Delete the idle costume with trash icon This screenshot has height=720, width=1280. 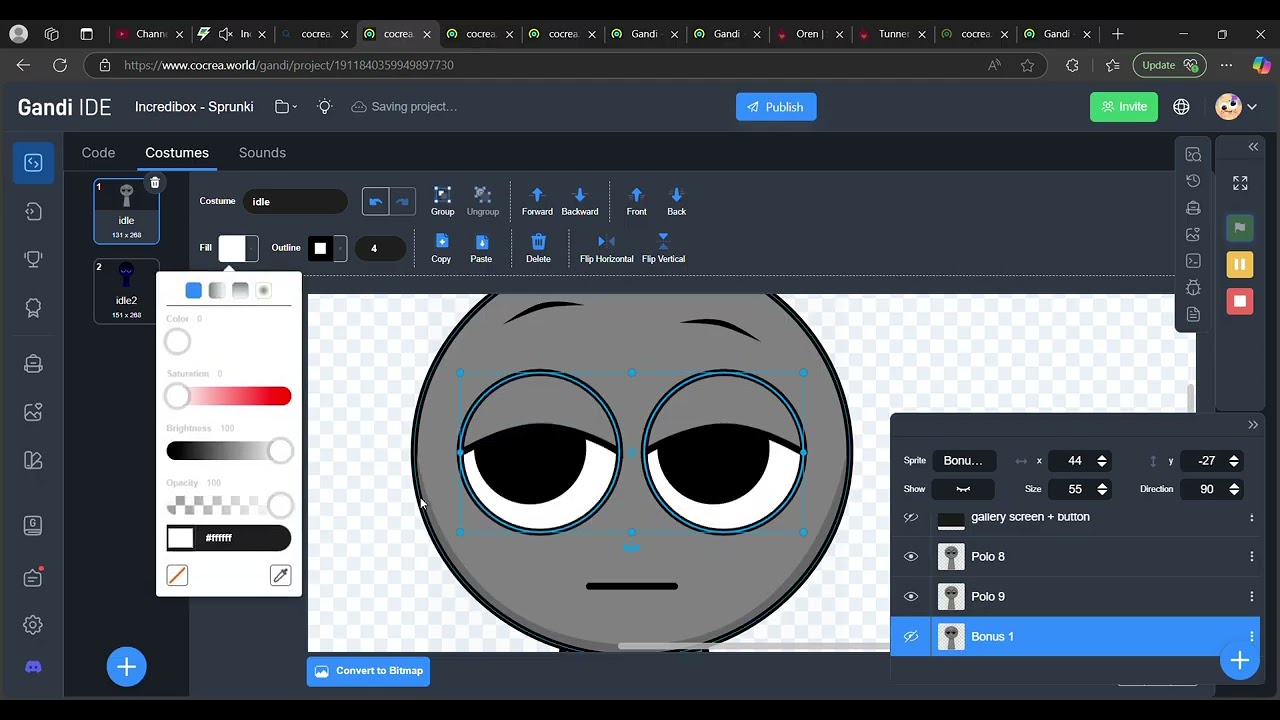pos(154,183)
